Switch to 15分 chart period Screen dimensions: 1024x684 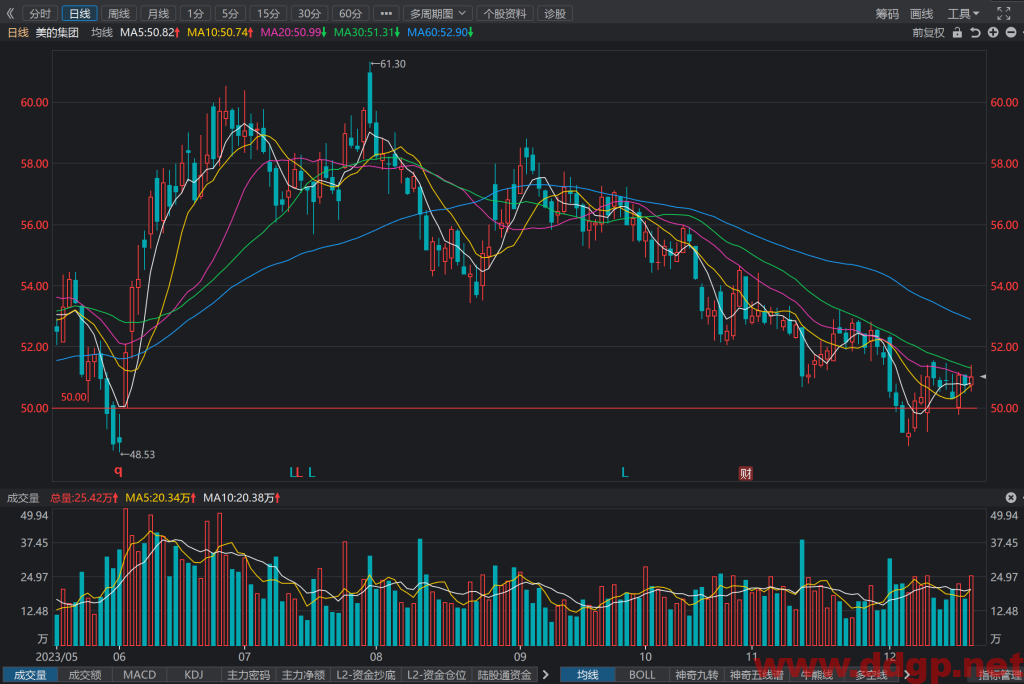[x=268, y=14]
